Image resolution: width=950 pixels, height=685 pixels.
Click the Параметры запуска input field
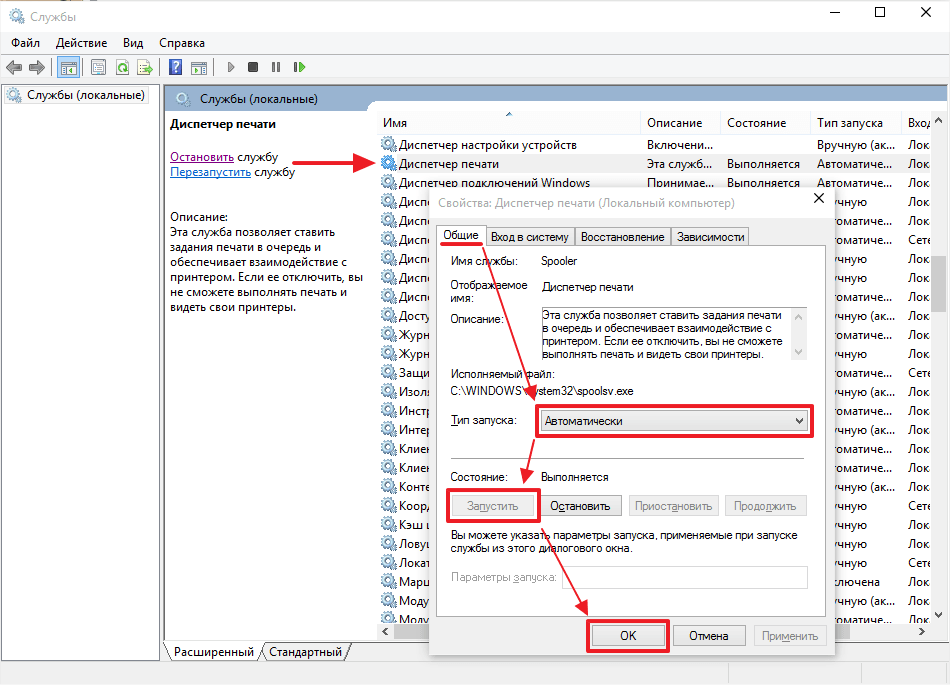pos(685,577)
